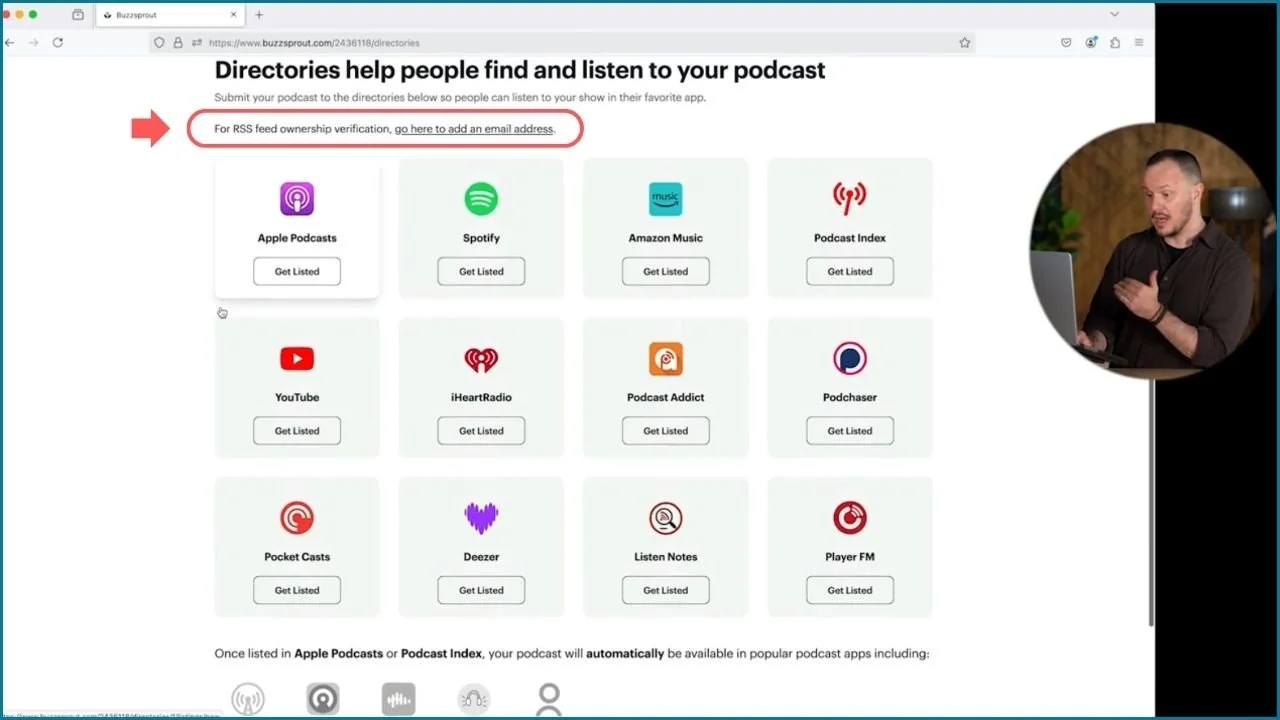Screen dimensions: 1280x720
Task: Get Listed on Pocket Casts
Action: pos(297,590)
